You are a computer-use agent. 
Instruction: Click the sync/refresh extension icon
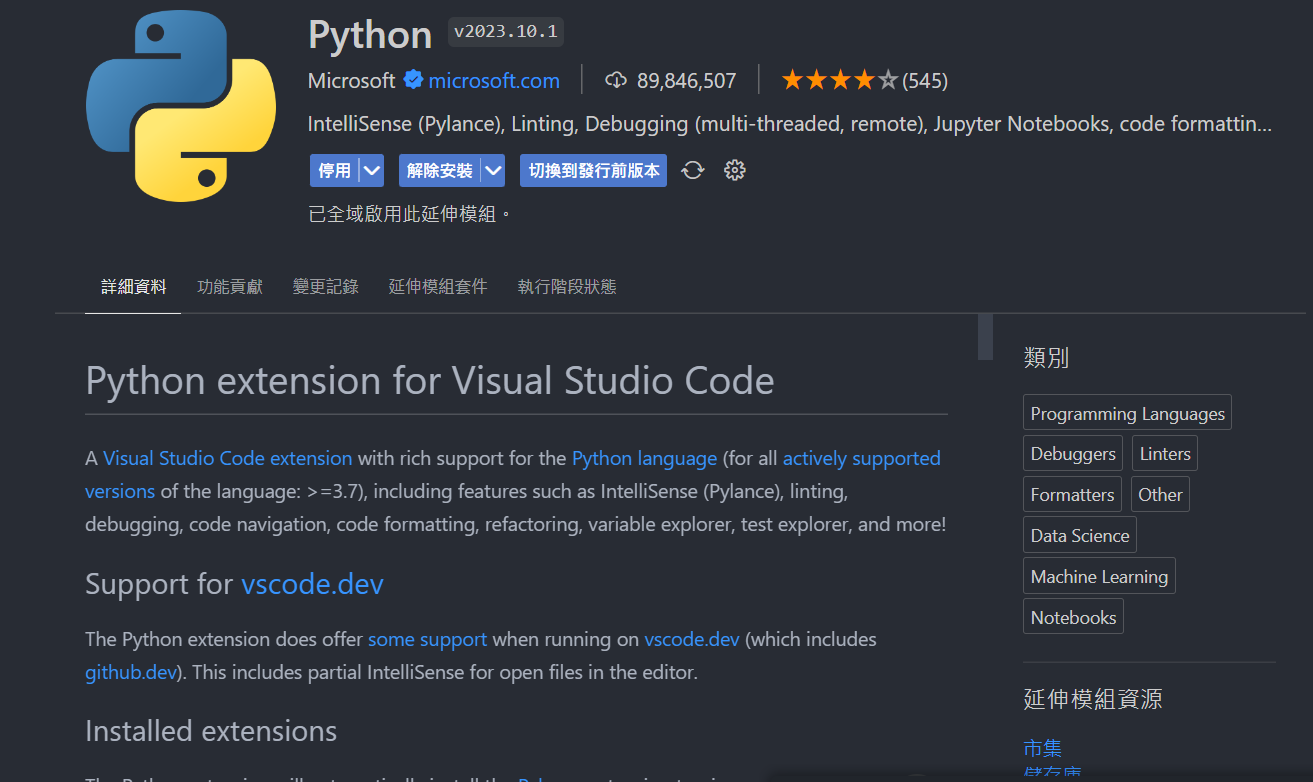[693, 170]
